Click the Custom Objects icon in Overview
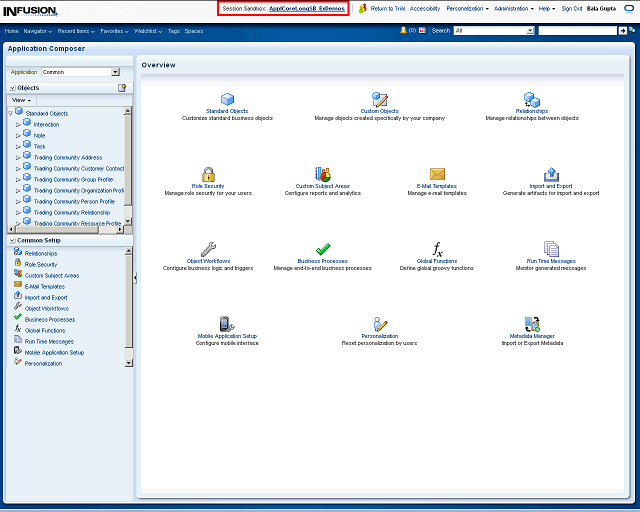The height and width of the screenshot is (512, 640). tap(379, 99)
